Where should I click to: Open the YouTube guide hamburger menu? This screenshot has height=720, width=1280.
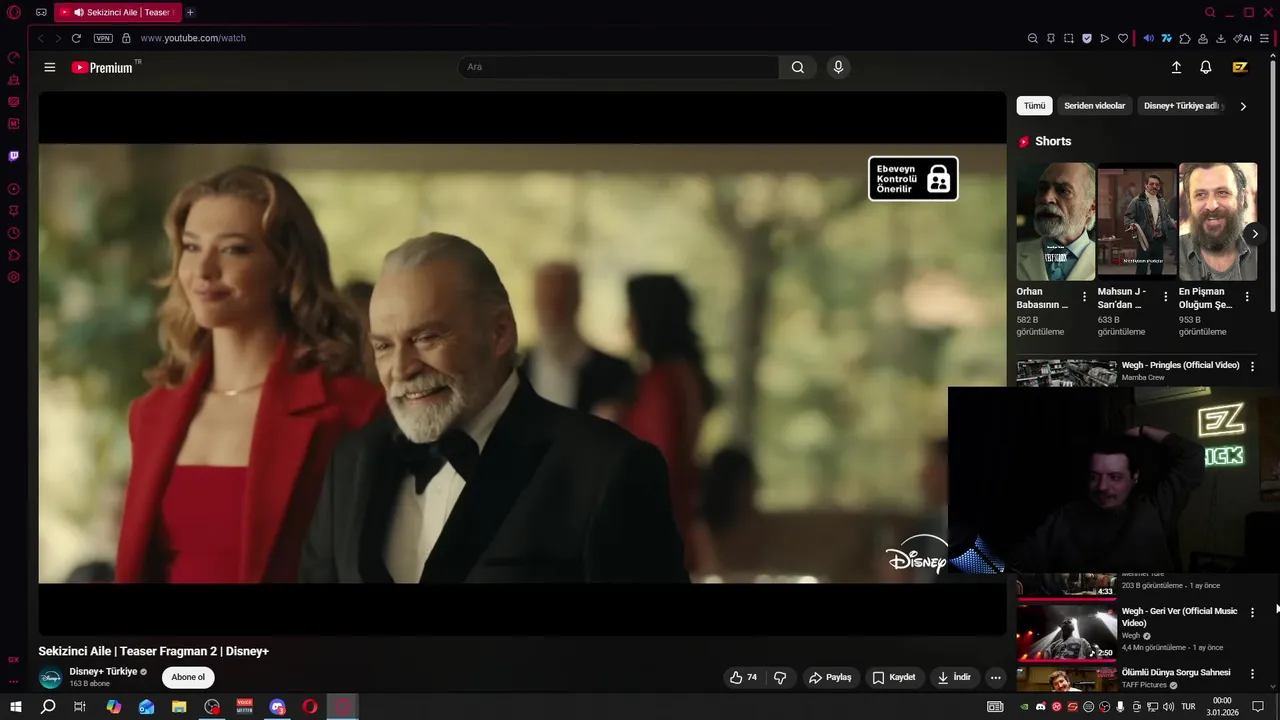point(50,67)
